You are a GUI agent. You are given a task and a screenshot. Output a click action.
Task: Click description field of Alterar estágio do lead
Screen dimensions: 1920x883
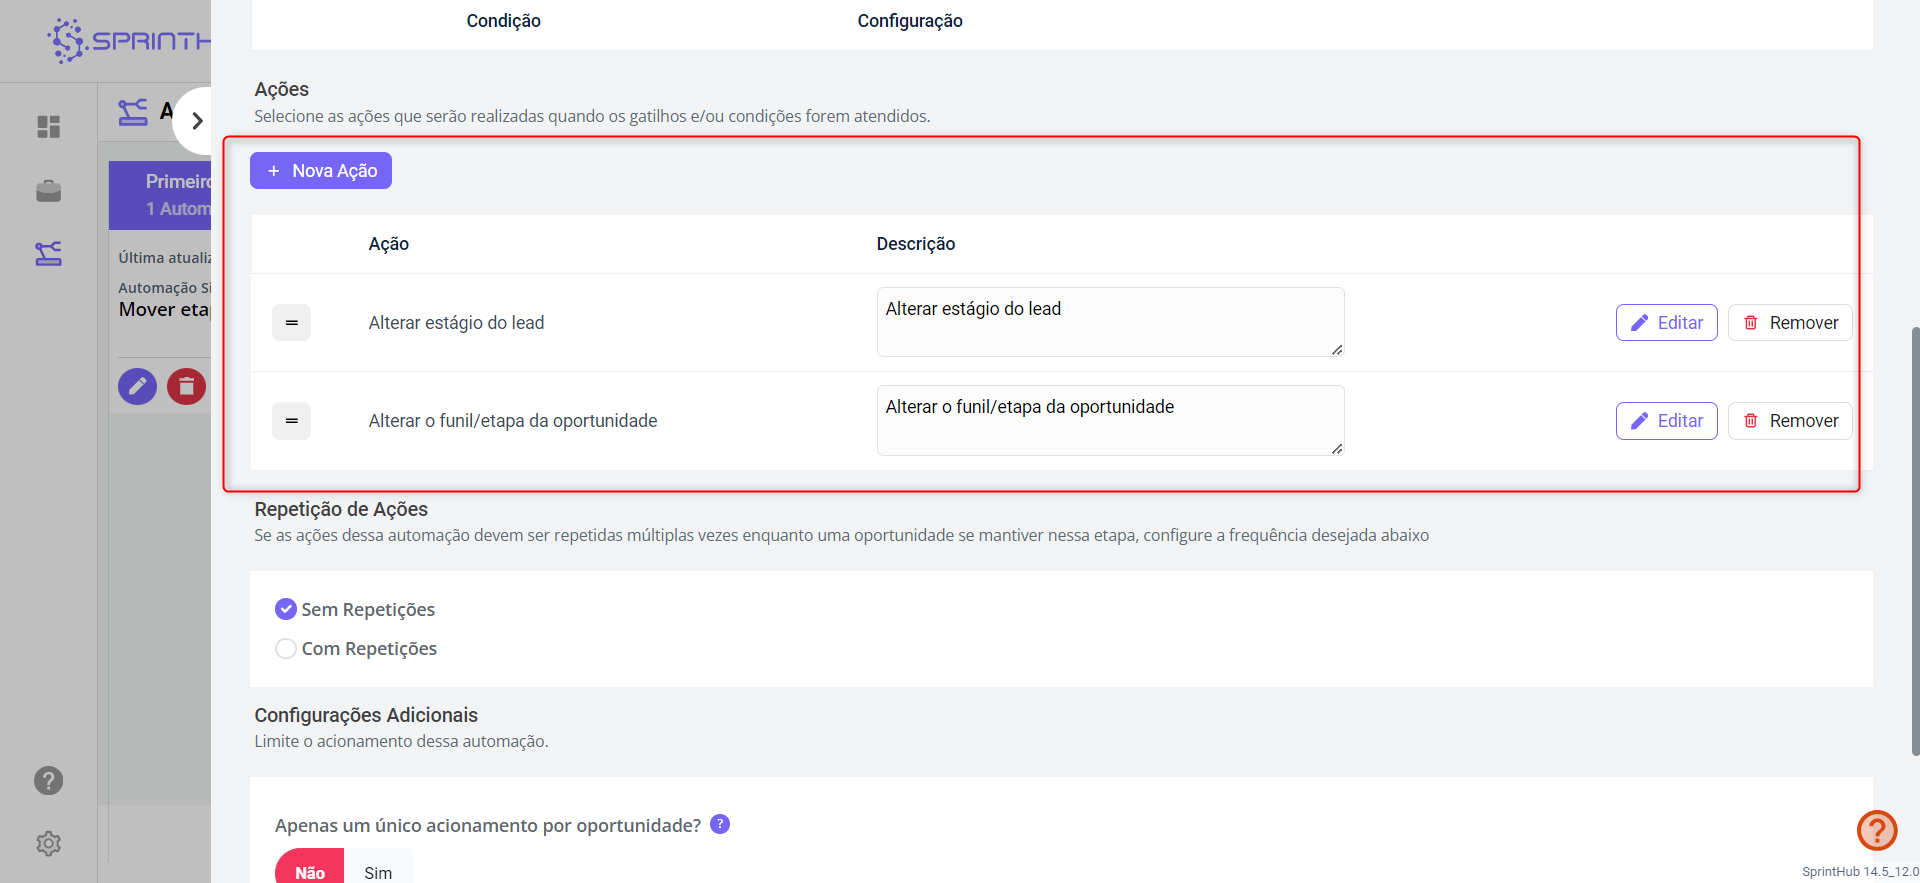click(1110, 322)
